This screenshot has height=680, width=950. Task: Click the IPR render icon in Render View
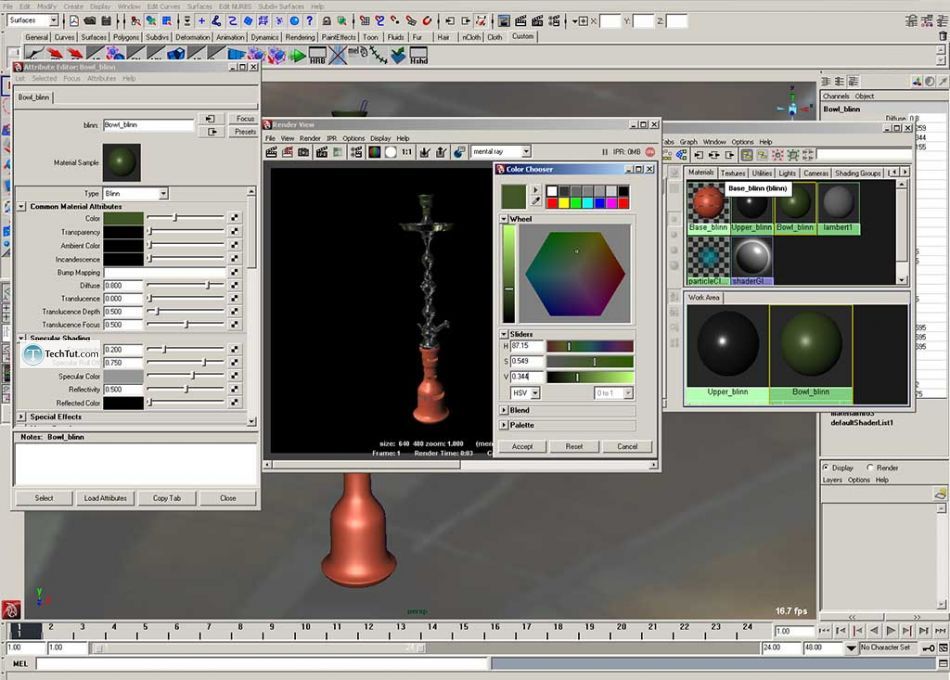click(321, 152)
